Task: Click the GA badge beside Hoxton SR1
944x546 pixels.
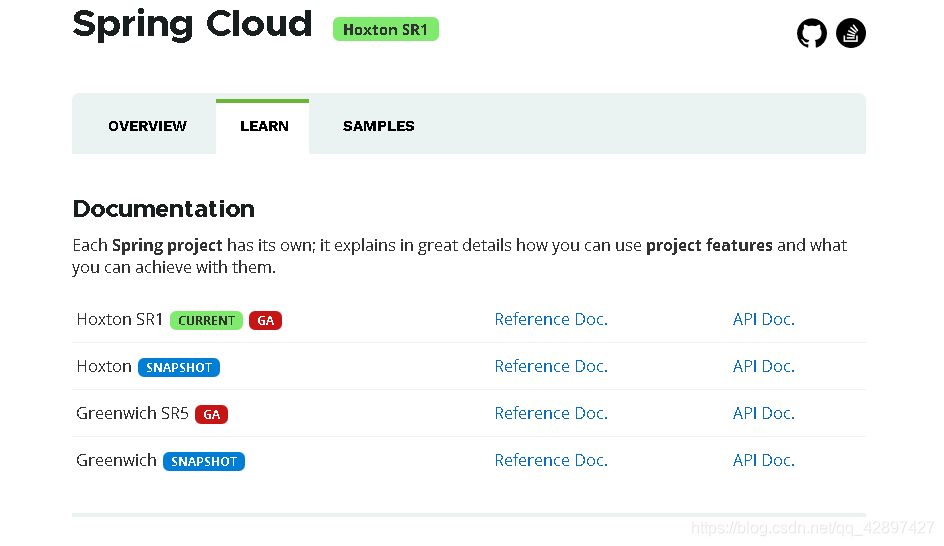Action: pos(266,320)
